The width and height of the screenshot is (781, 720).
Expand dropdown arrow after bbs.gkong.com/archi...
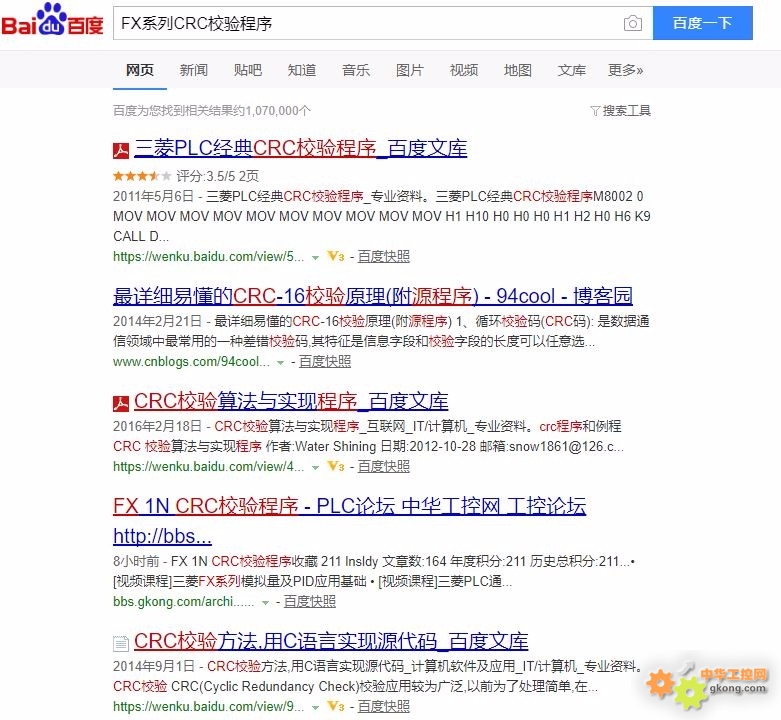coord(265,602)
